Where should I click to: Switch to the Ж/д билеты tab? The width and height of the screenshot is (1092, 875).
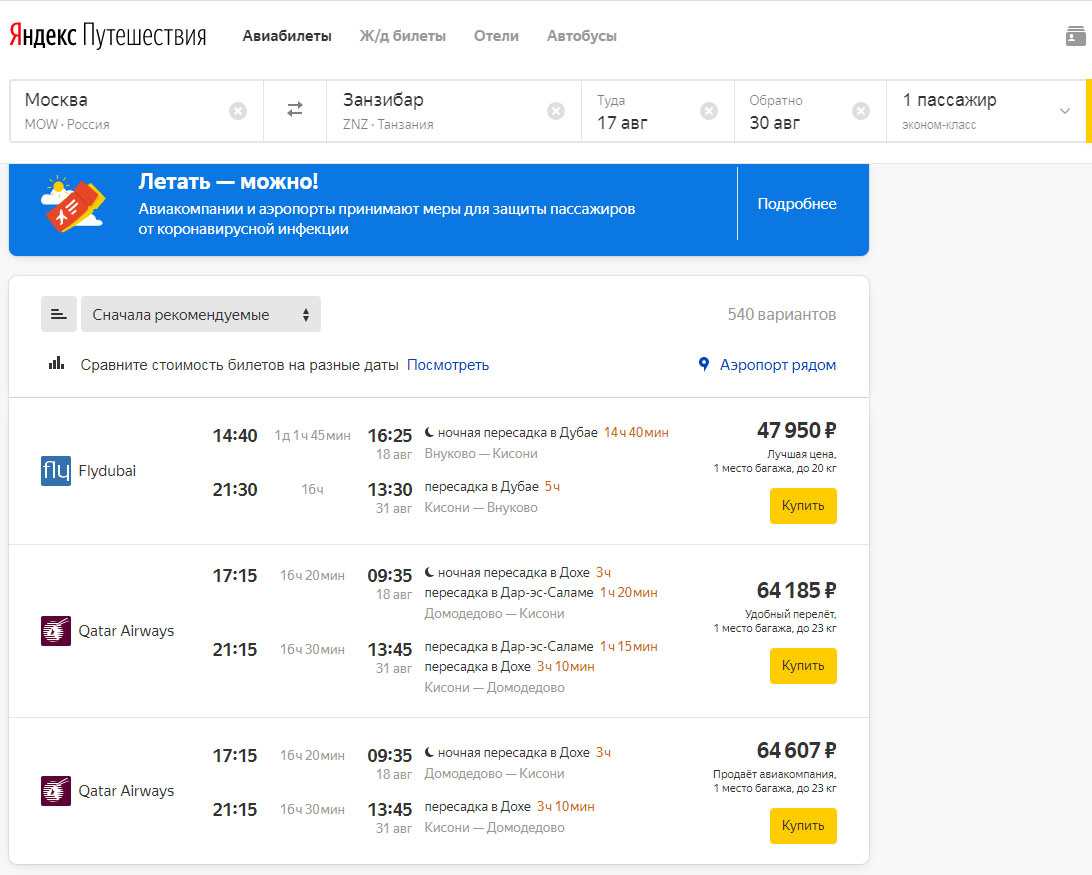click(403, 36)
